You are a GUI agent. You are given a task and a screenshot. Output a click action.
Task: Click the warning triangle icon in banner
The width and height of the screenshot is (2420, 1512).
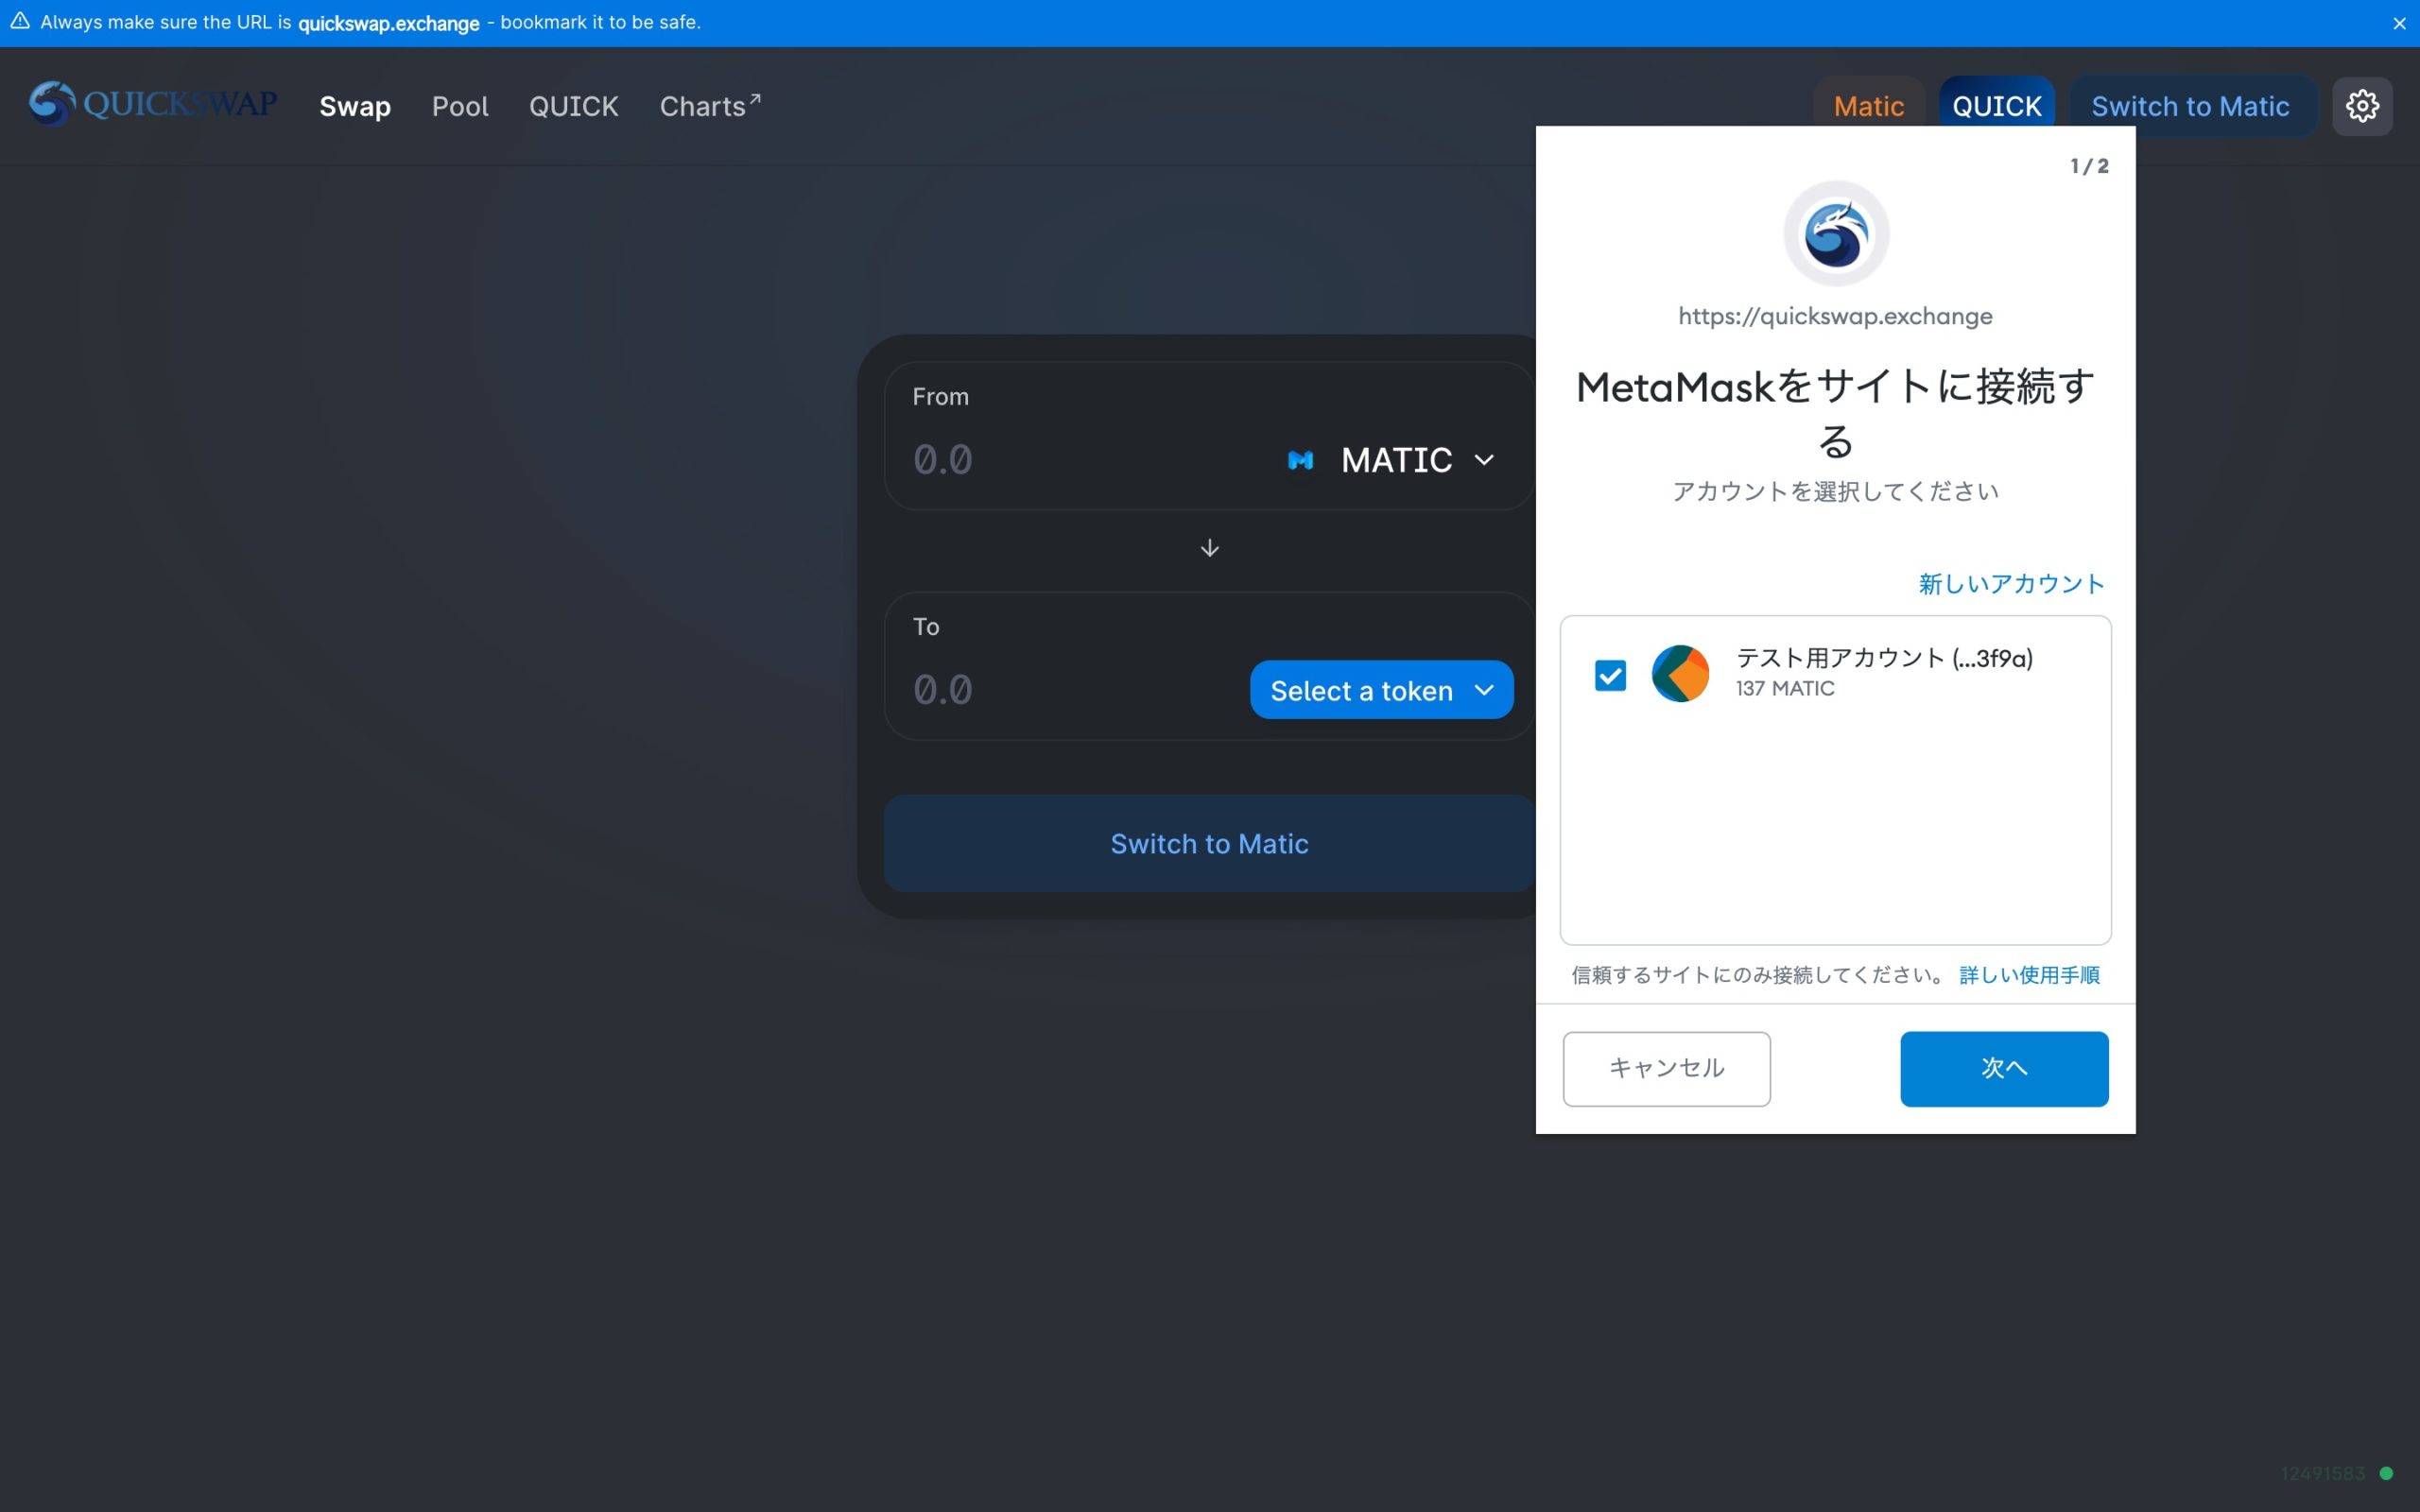pos(20,21)
